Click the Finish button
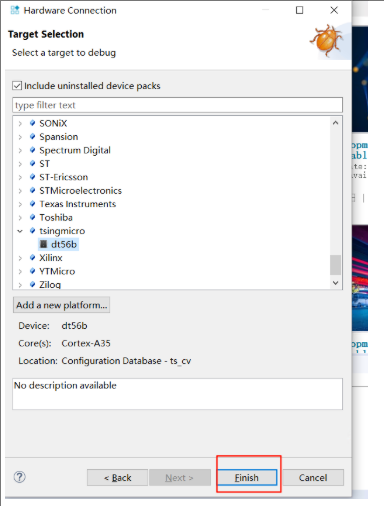This screenshot has height=506, width=384. tap(247, 478)
